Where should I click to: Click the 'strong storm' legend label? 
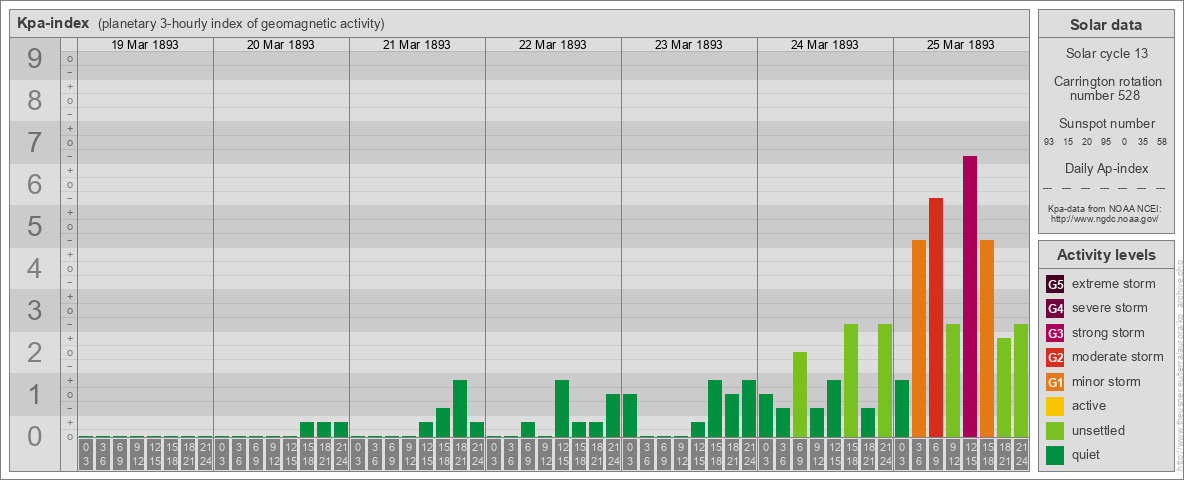(1108, 333)
